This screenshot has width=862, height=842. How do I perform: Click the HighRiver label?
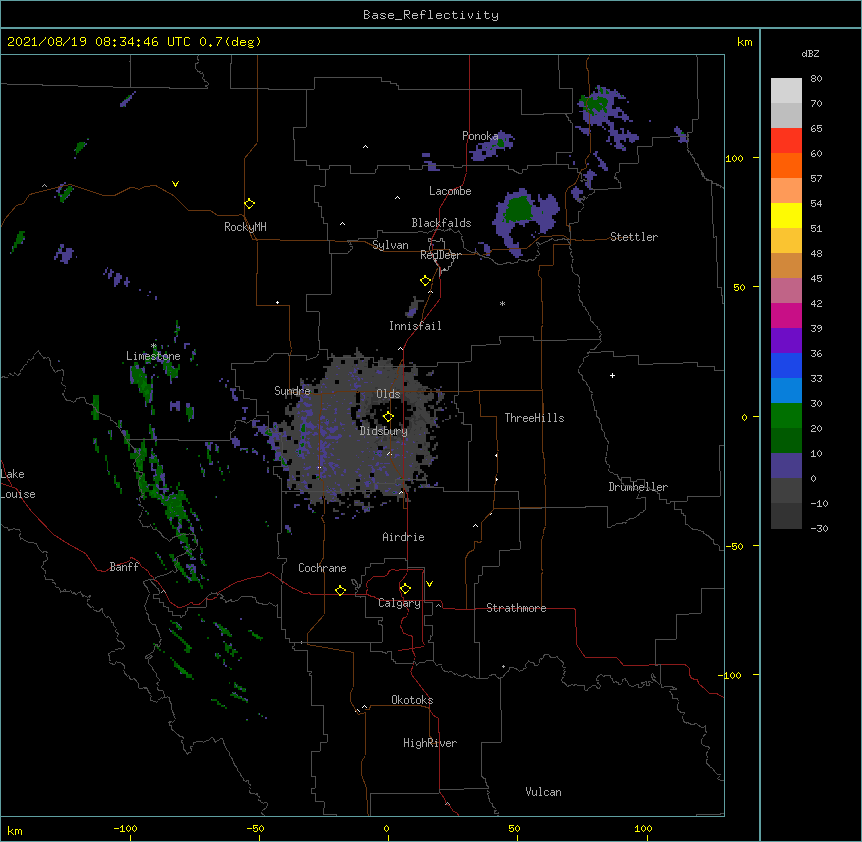click(x=430, y=743)
